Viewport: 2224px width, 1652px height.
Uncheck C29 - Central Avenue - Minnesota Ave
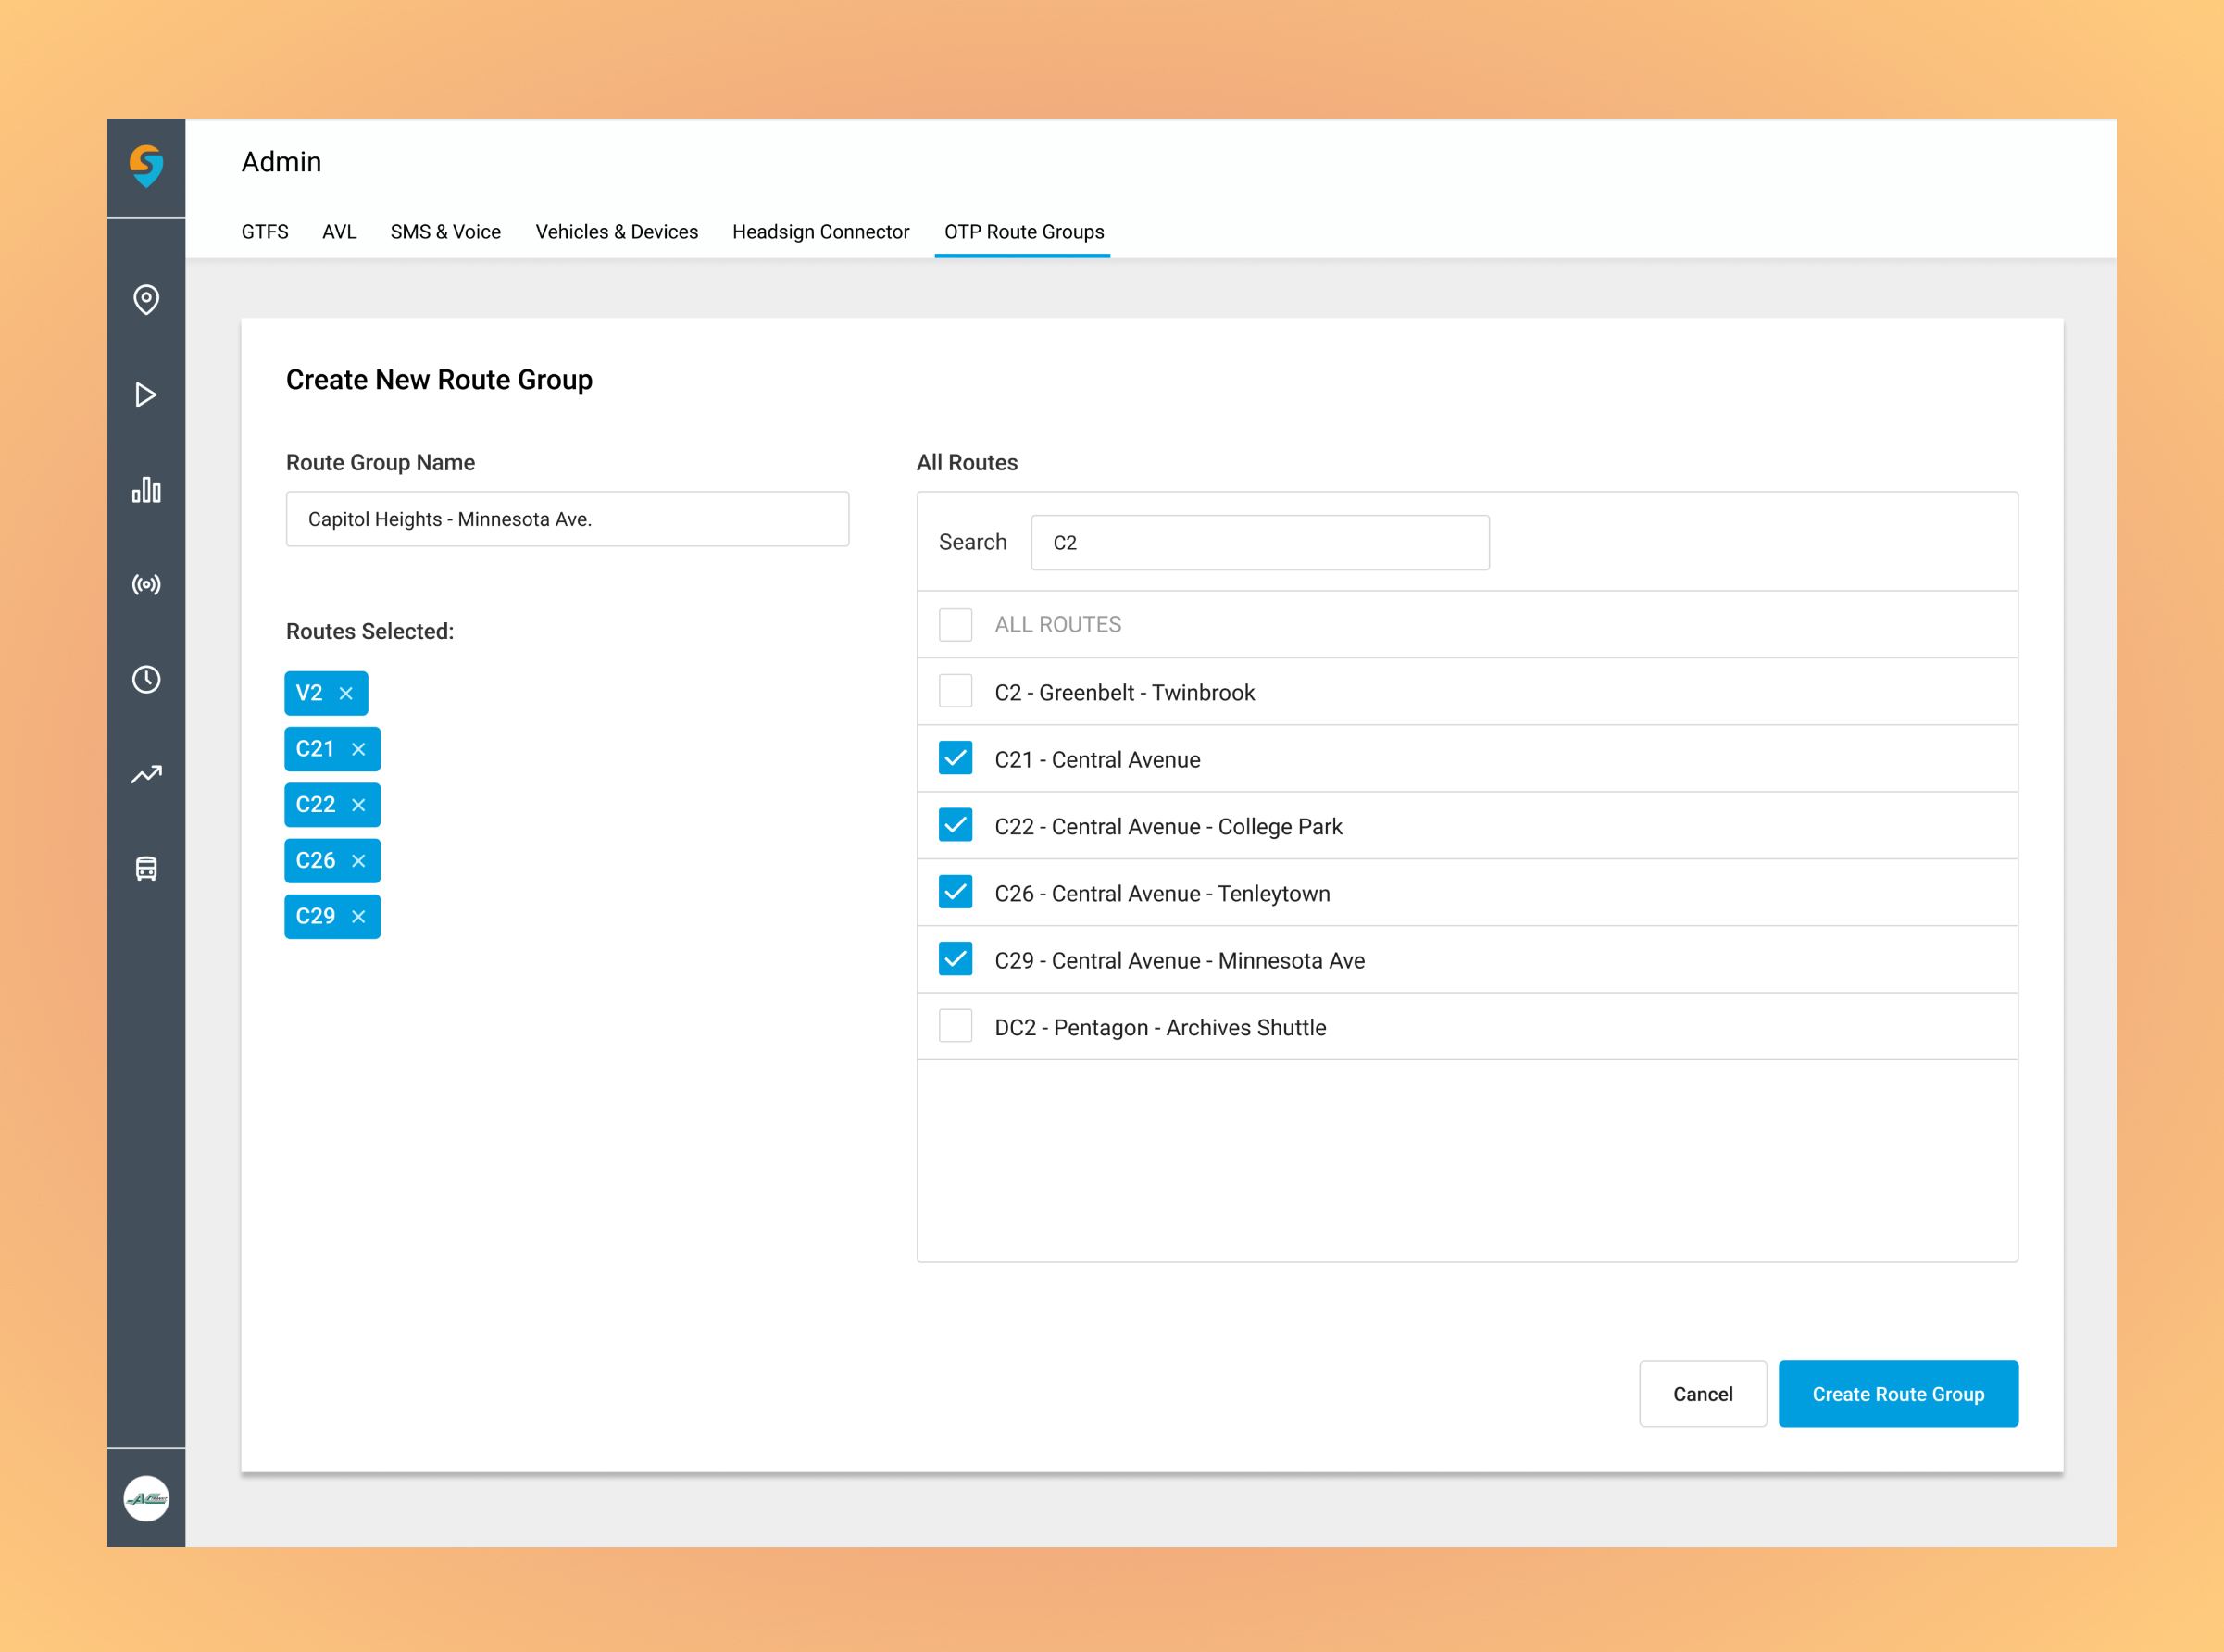[x=955, y=959]
